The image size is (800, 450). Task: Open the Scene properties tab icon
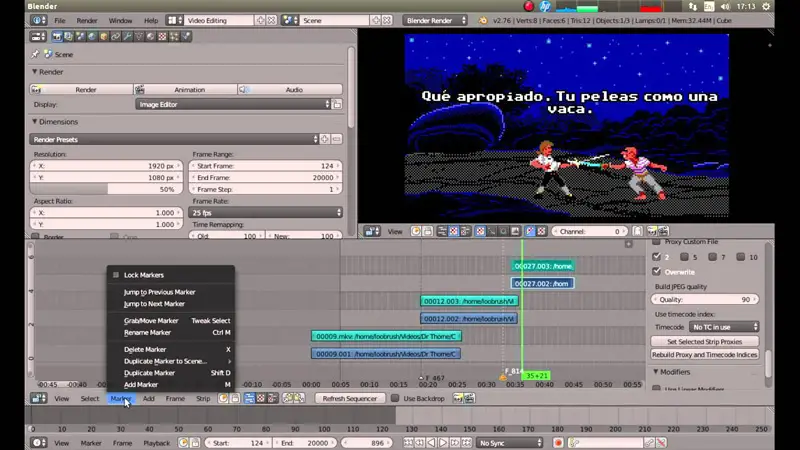(x=81, y=37)
